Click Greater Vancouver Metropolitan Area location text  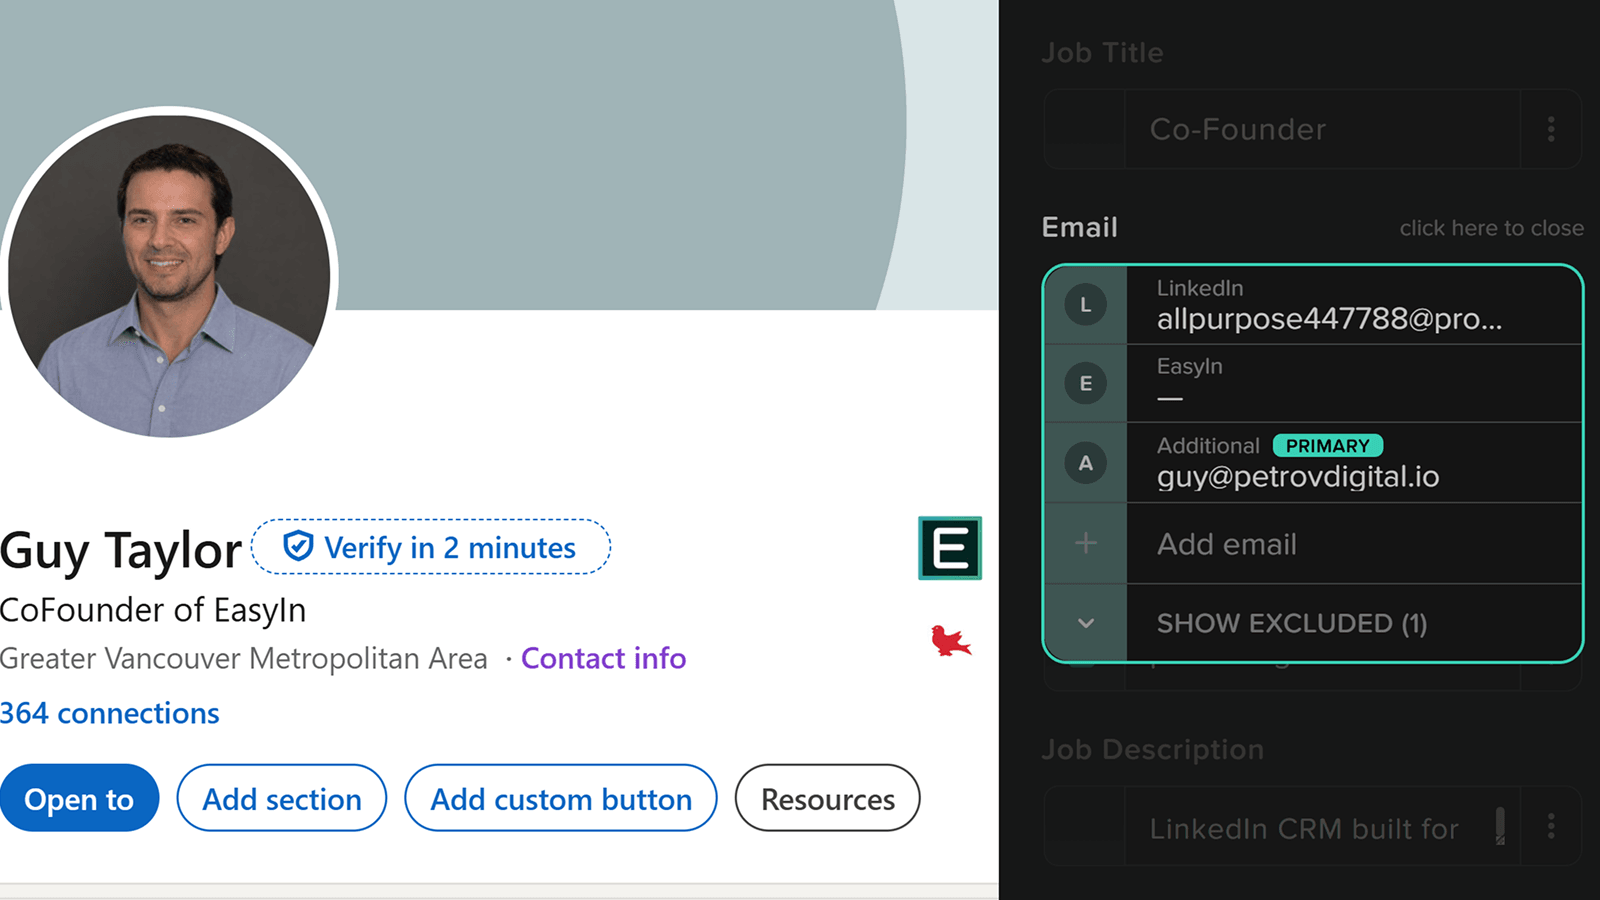[244, 658]
